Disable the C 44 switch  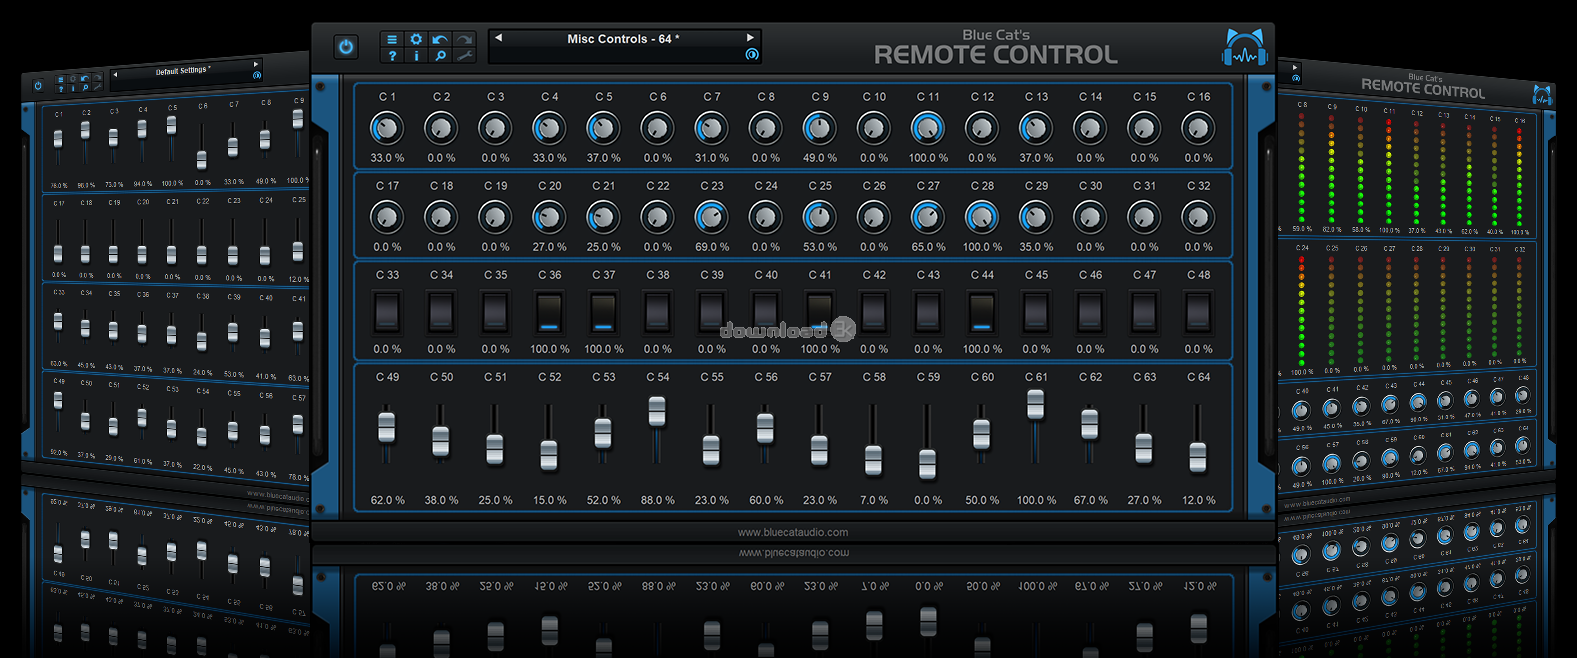(982, 312)
